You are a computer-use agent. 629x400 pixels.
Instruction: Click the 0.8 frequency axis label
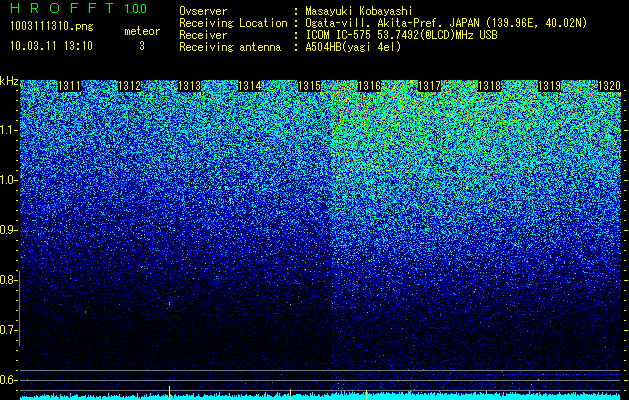point(8,280)
